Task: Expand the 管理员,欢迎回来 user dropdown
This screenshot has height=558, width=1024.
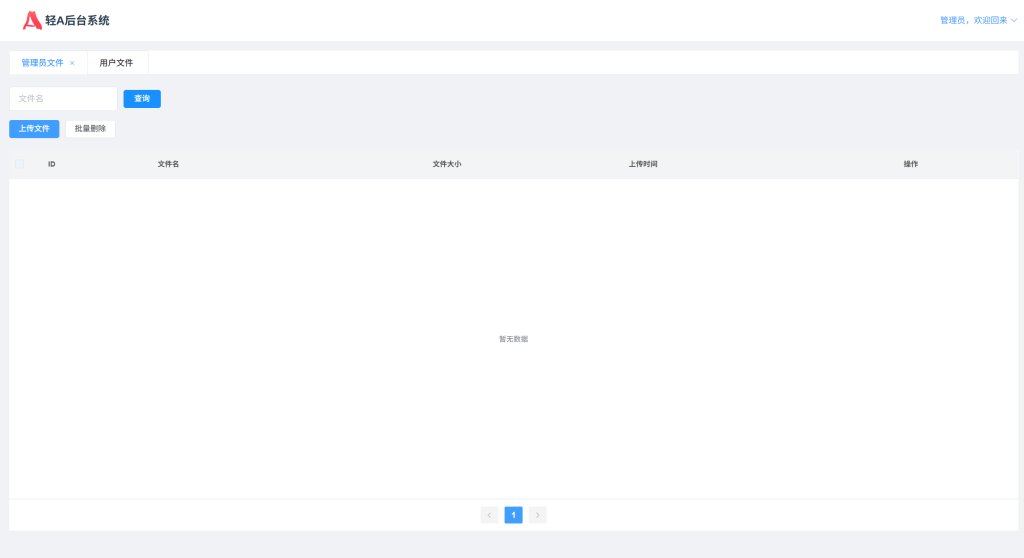Action: (x=978, y=20)
